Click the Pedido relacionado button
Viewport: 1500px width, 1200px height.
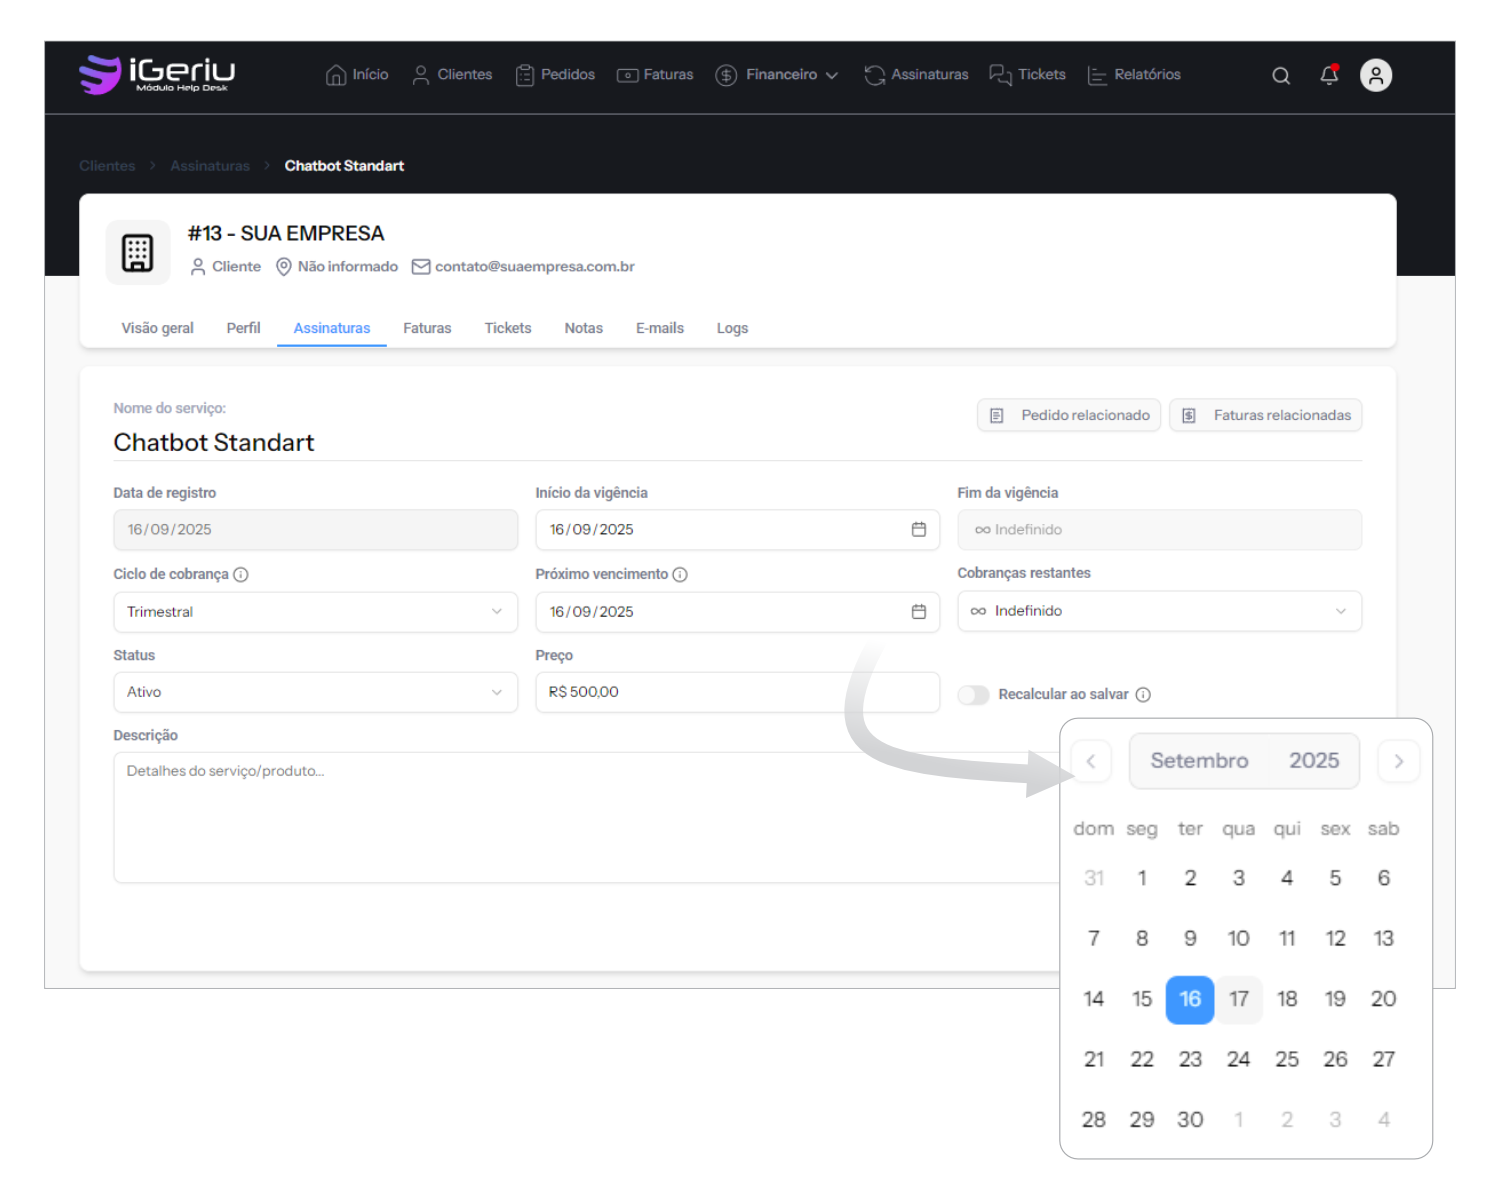coord(1069,416)
